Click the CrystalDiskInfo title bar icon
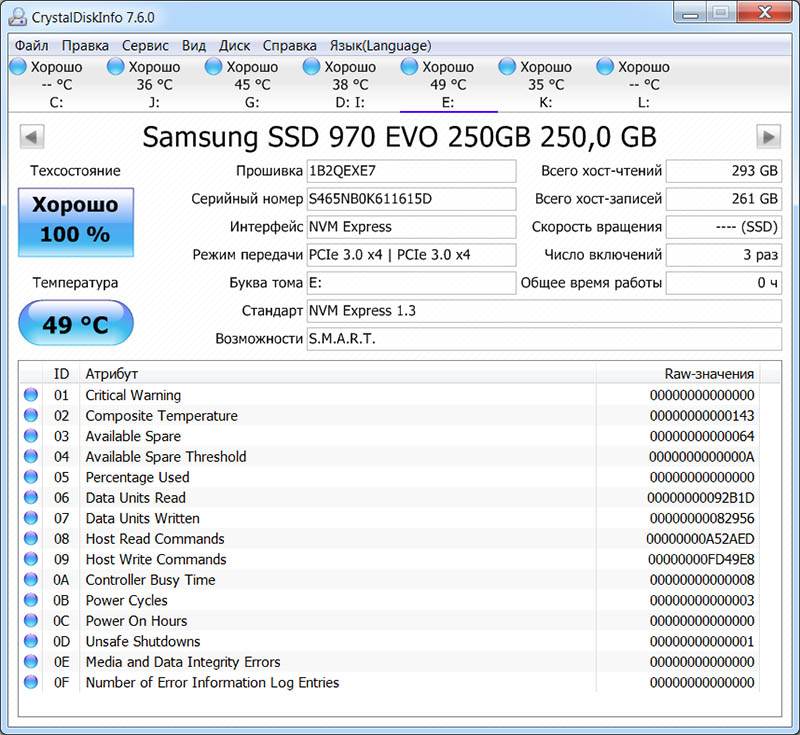This screenshot has height=735, width=800. tap(17, 17)
